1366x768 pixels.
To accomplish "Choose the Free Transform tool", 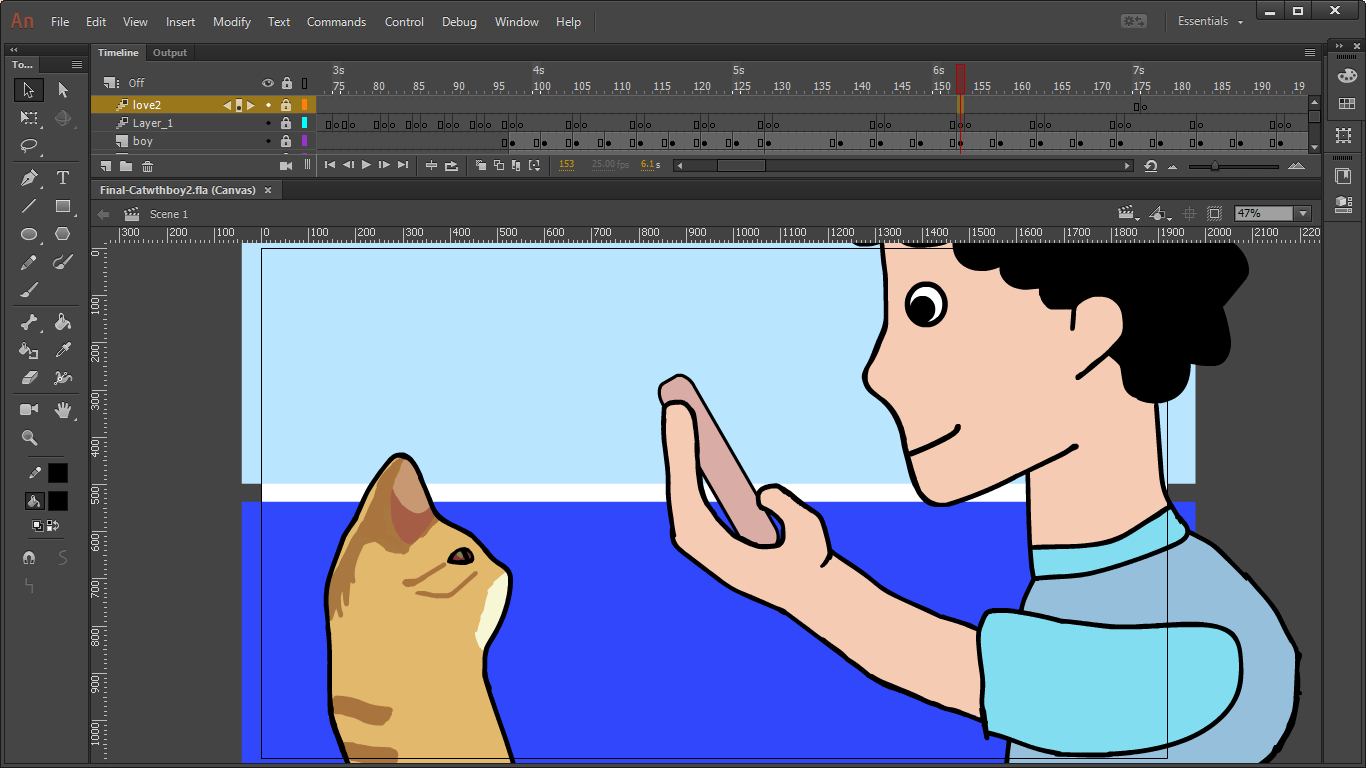I will (x=29, y=118).
